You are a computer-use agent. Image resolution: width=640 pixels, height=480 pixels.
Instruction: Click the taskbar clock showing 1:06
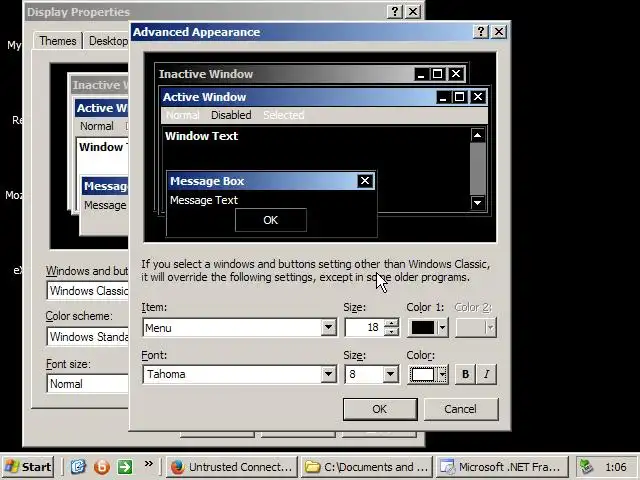(616, 467)
